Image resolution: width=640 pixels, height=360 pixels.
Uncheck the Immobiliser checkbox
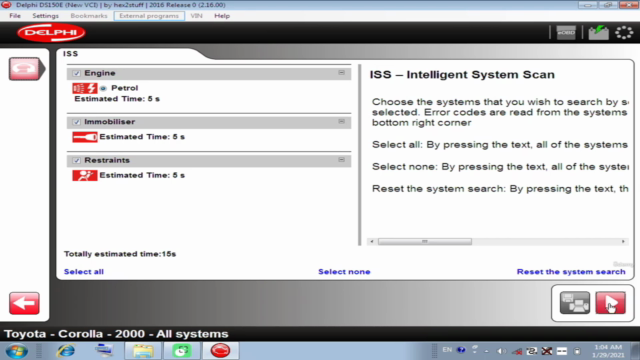(76, 122)
